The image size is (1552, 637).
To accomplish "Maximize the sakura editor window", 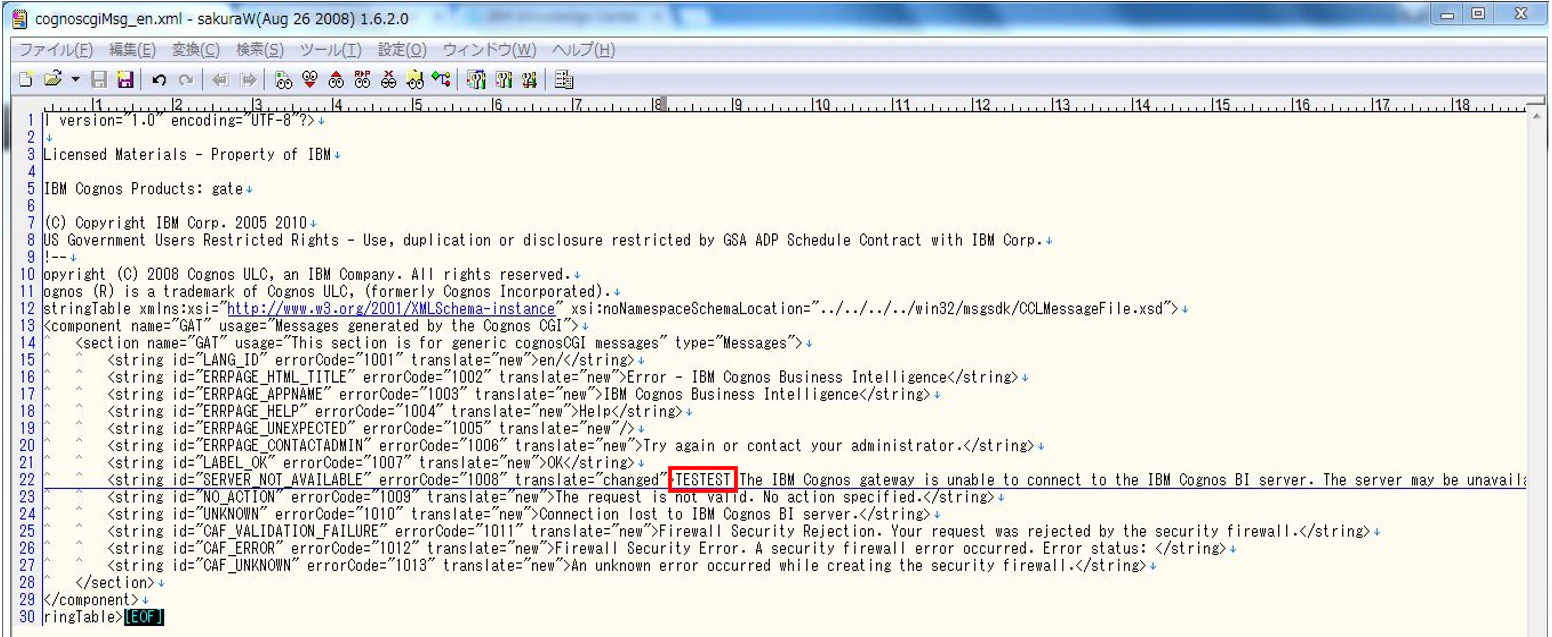I will pos(1478,13).
